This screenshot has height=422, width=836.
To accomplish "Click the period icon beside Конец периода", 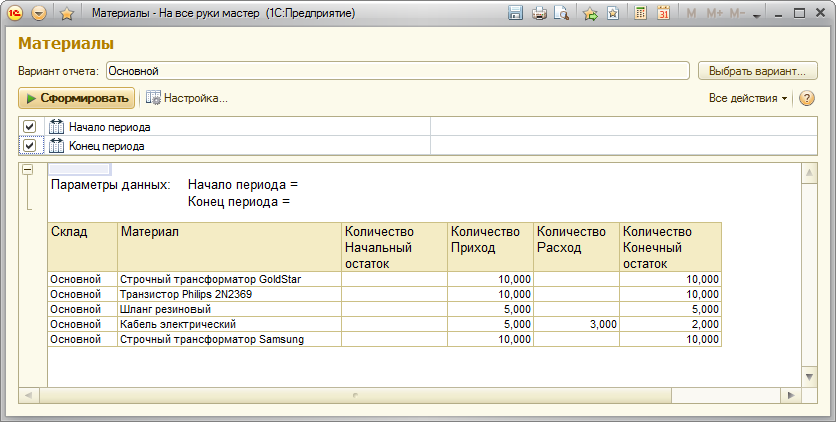I will pyautogui.click(x=56, y=145).
